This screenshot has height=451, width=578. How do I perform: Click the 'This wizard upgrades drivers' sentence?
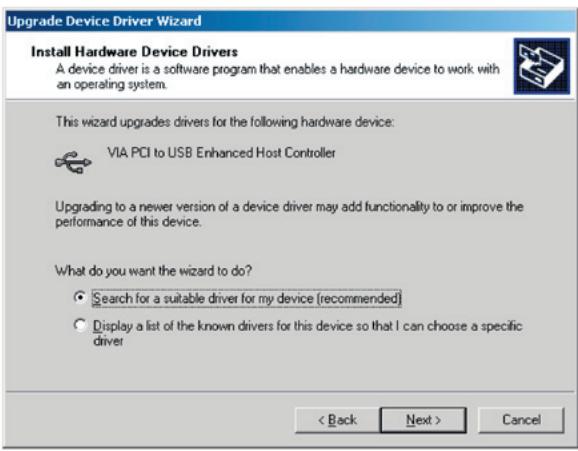coord(225,122)
